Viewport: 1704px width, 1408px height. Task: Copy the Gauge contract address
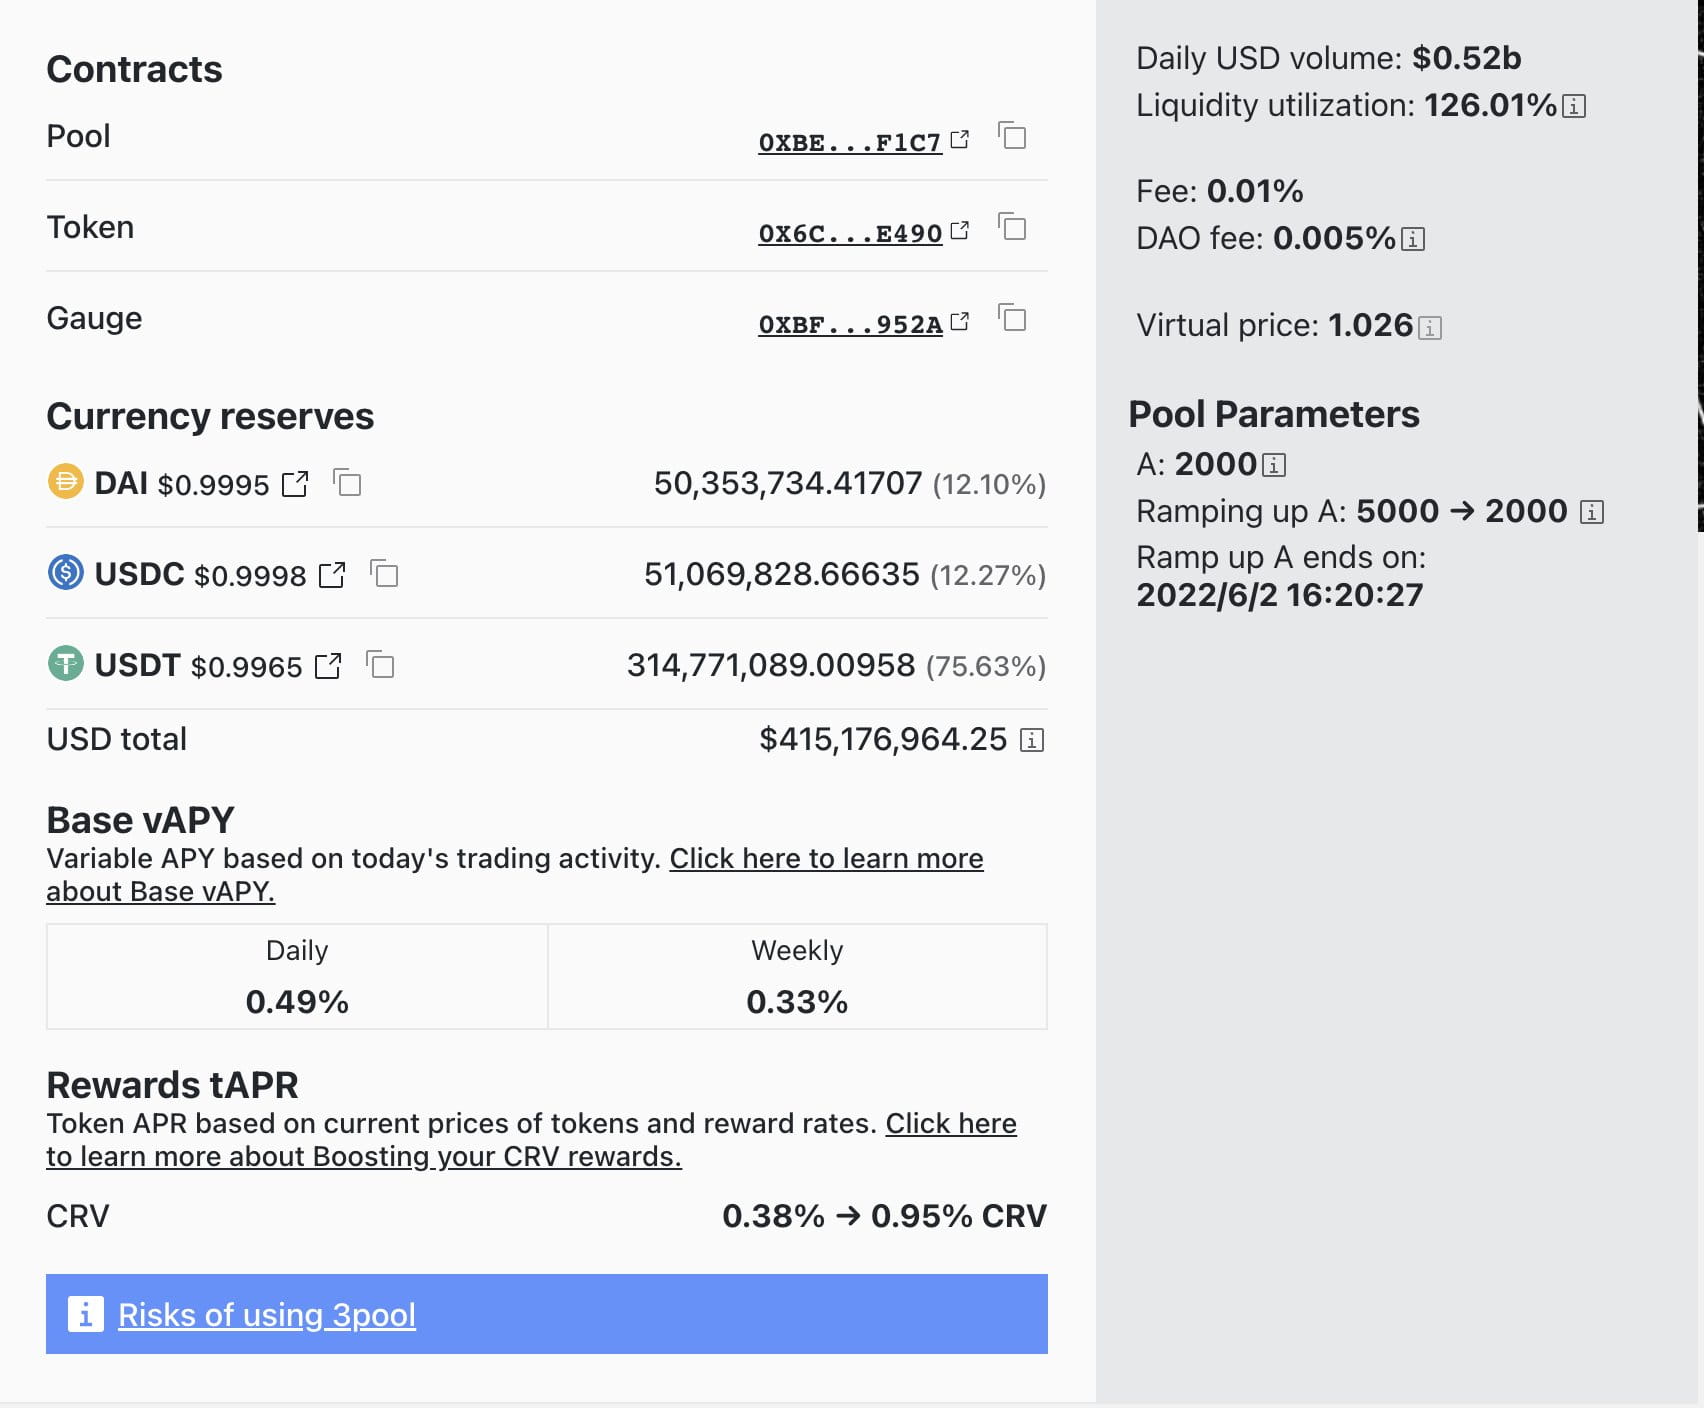pos(1012,318)
